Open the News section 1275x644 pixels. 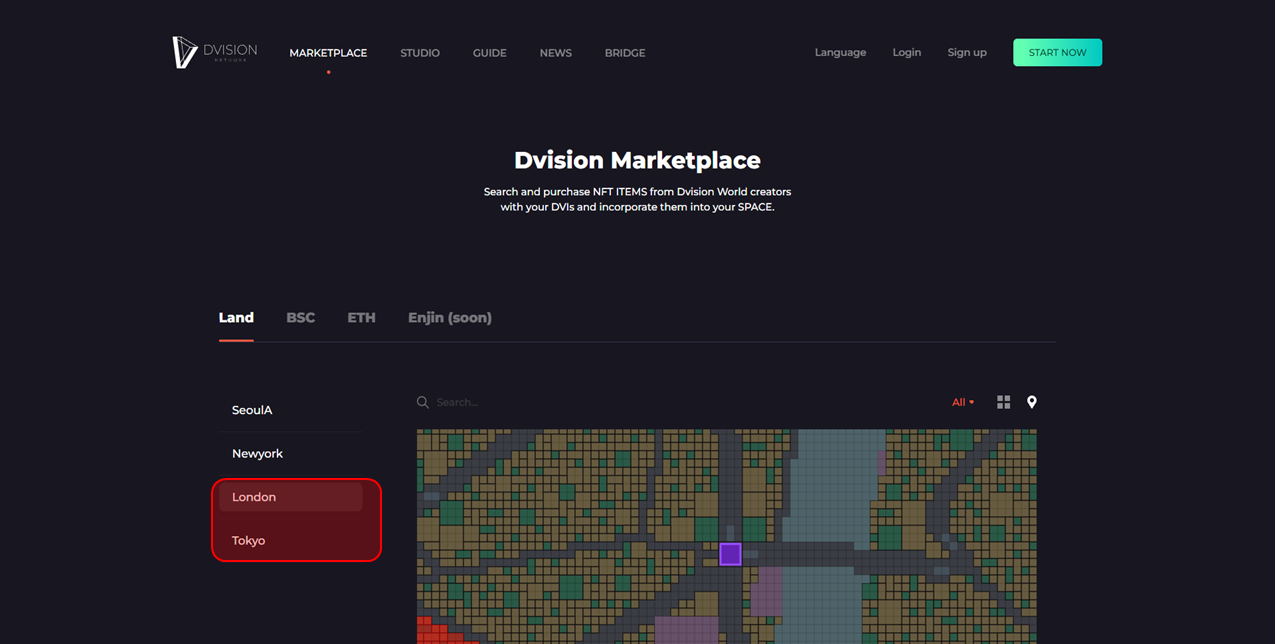pyautogui.click(x=556, y=53)
